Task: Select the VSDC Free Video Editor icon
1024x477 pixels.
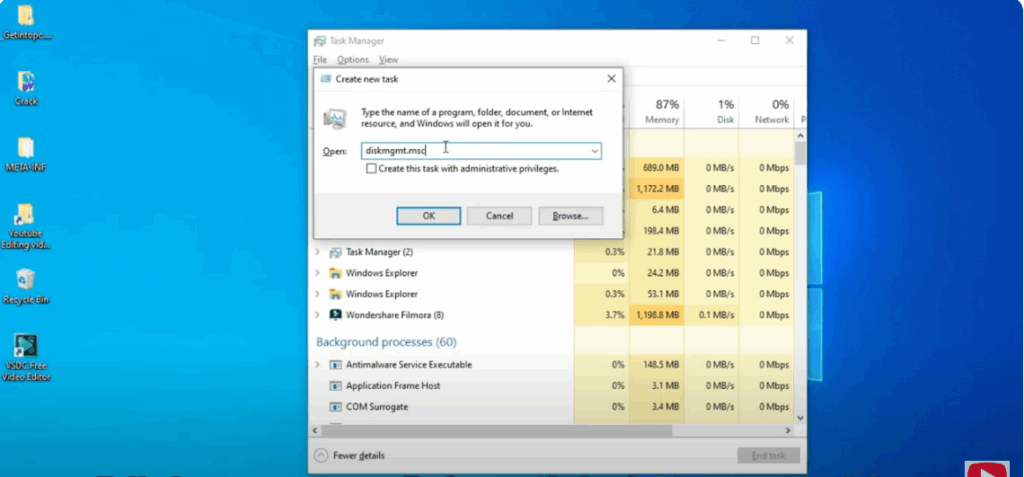Action: coord(26,347)
